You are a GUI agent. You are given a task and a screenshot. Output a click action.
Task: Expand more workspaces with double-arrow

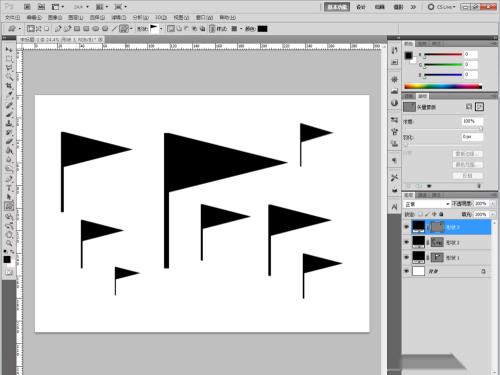click(413, 7)
